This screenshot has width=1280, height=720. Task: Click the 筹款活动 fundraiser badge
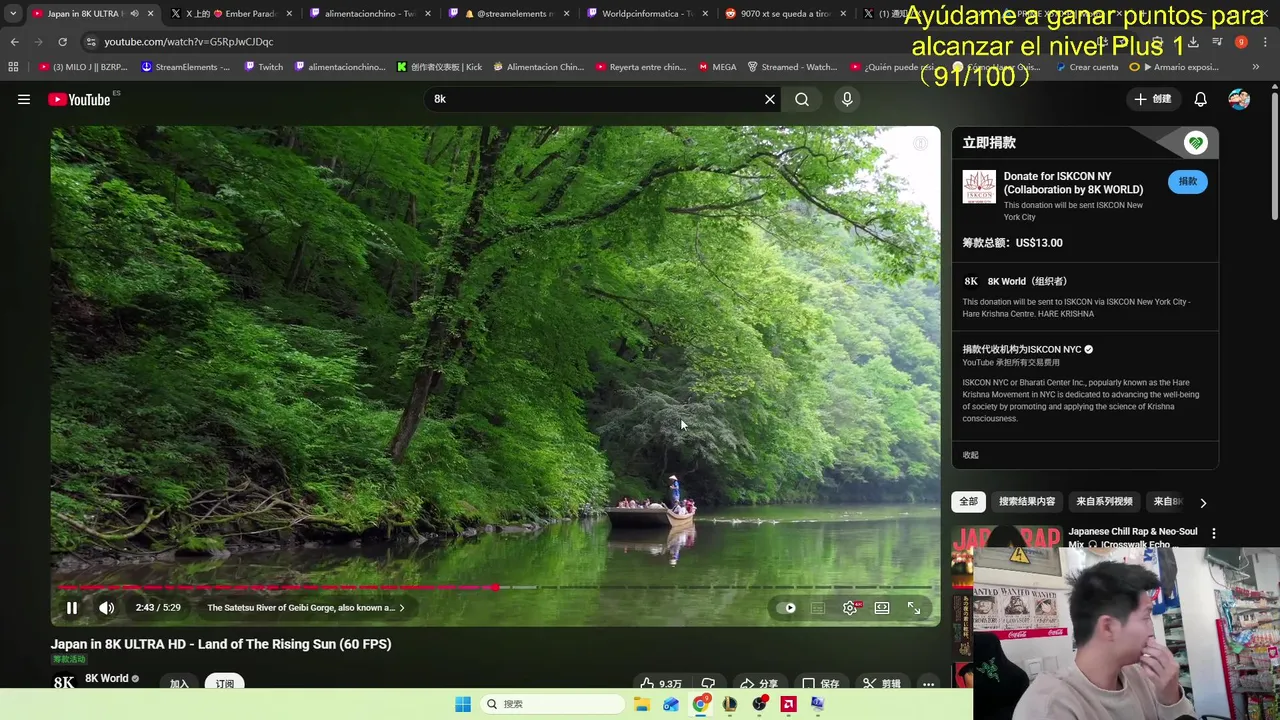pos(69,659)
